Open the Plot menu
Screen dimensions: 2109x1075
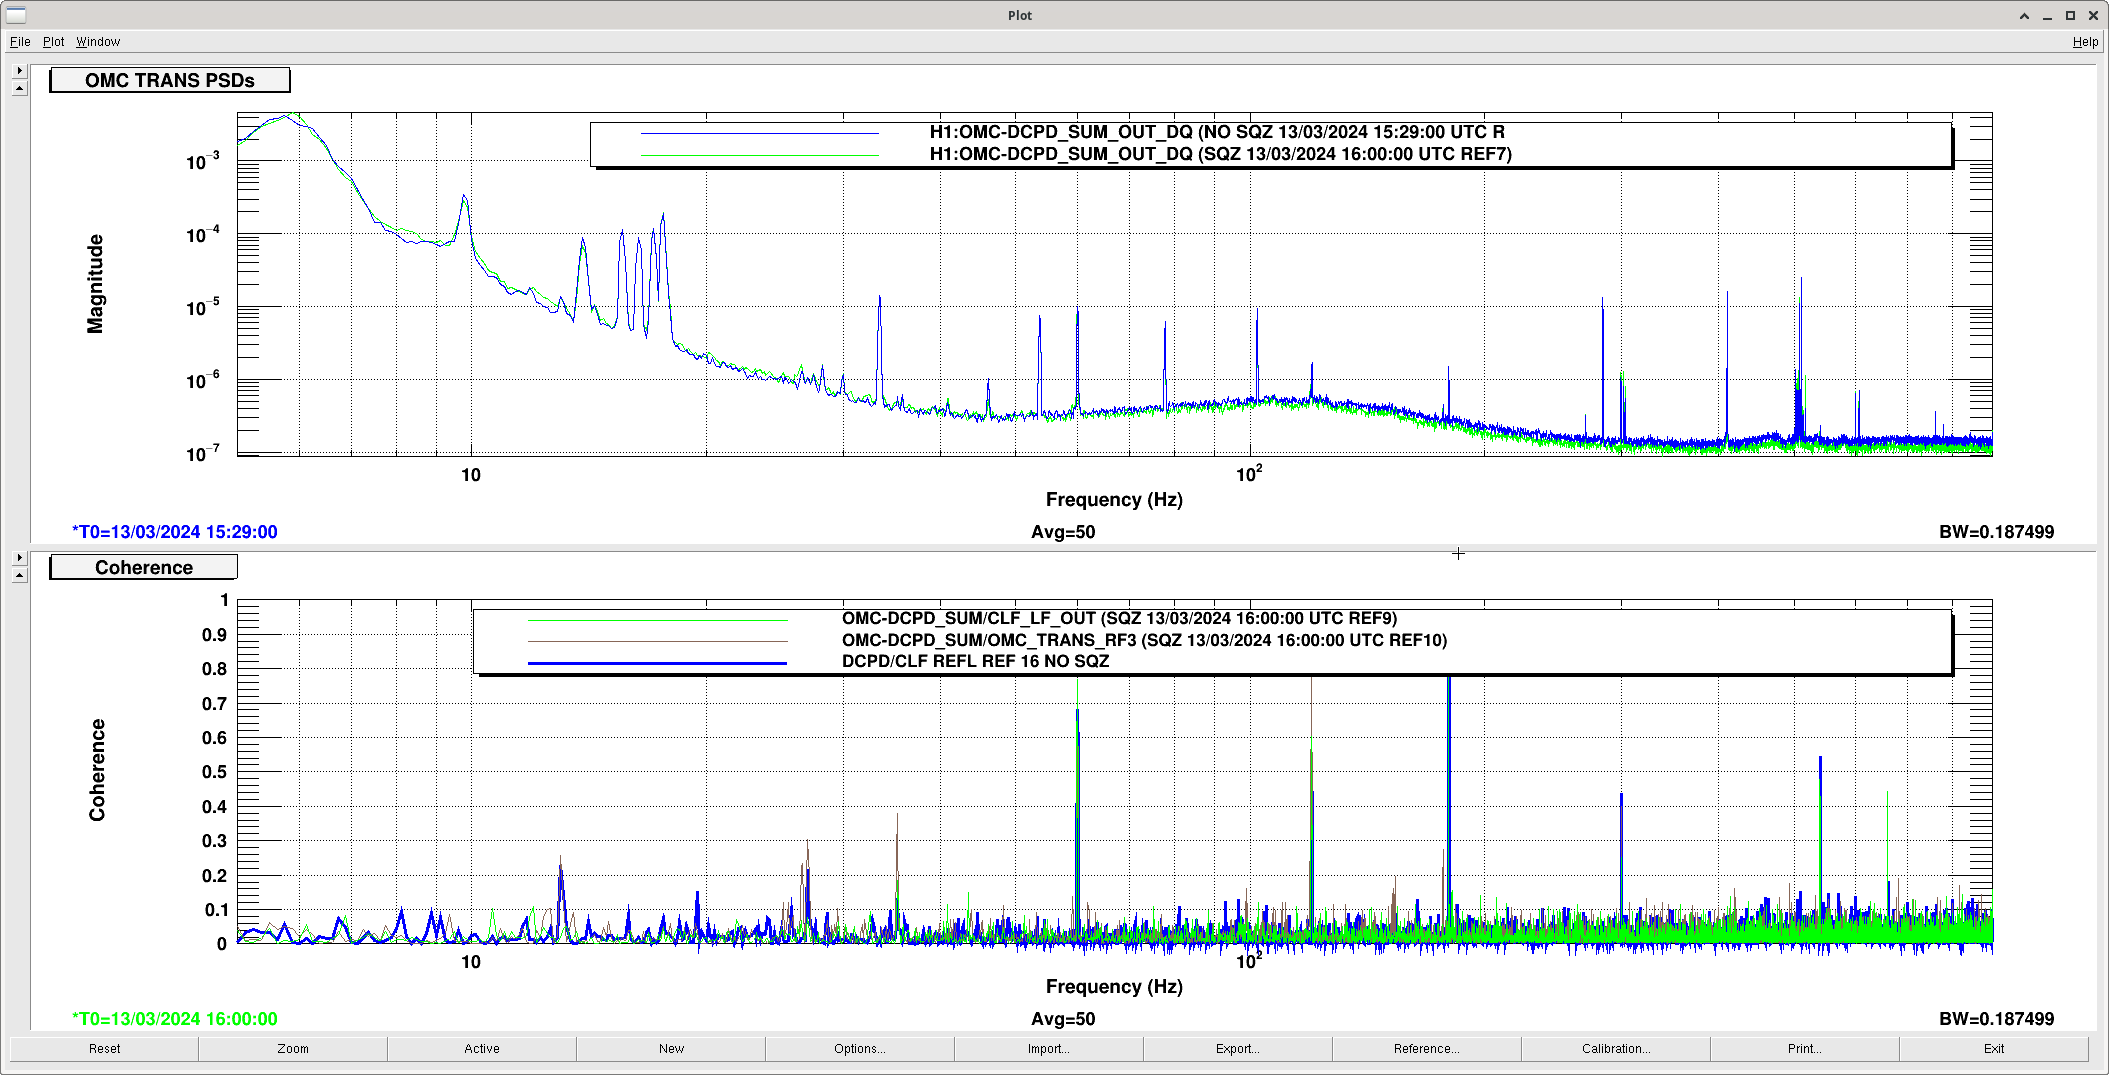53,42
